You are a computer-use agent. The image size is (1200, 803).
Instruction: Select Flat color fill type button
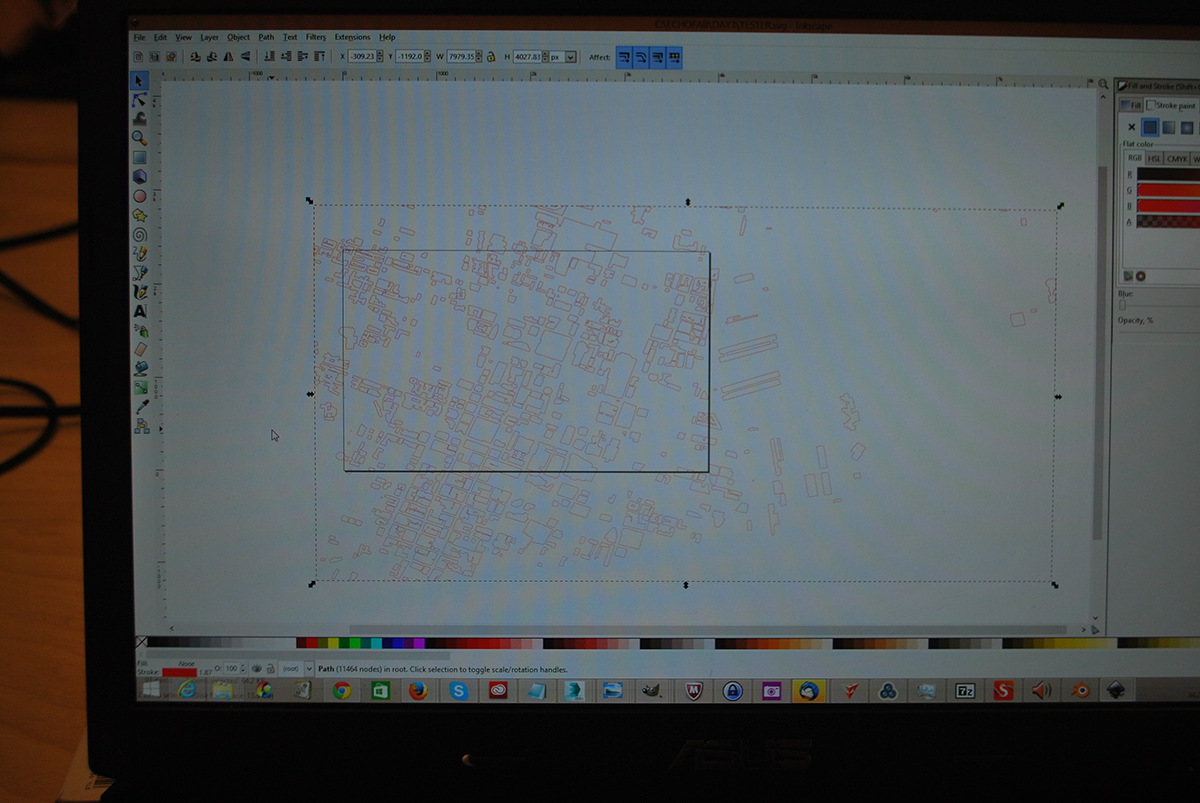pyautogui.click(x=1150, y=127)
